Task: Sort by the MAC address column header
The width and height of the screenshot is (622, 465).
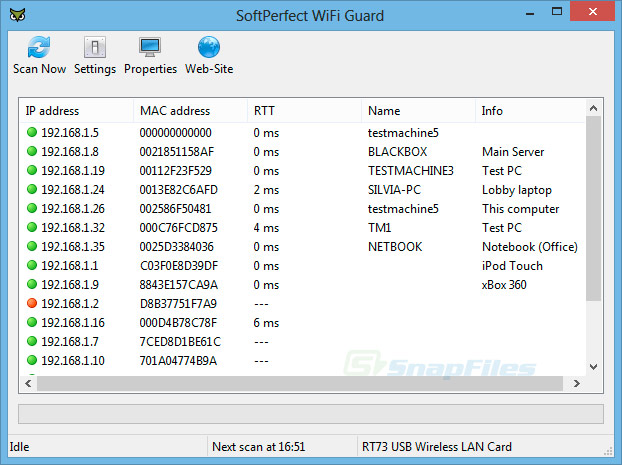Action: pyautogui.click(x=190, y=111)
